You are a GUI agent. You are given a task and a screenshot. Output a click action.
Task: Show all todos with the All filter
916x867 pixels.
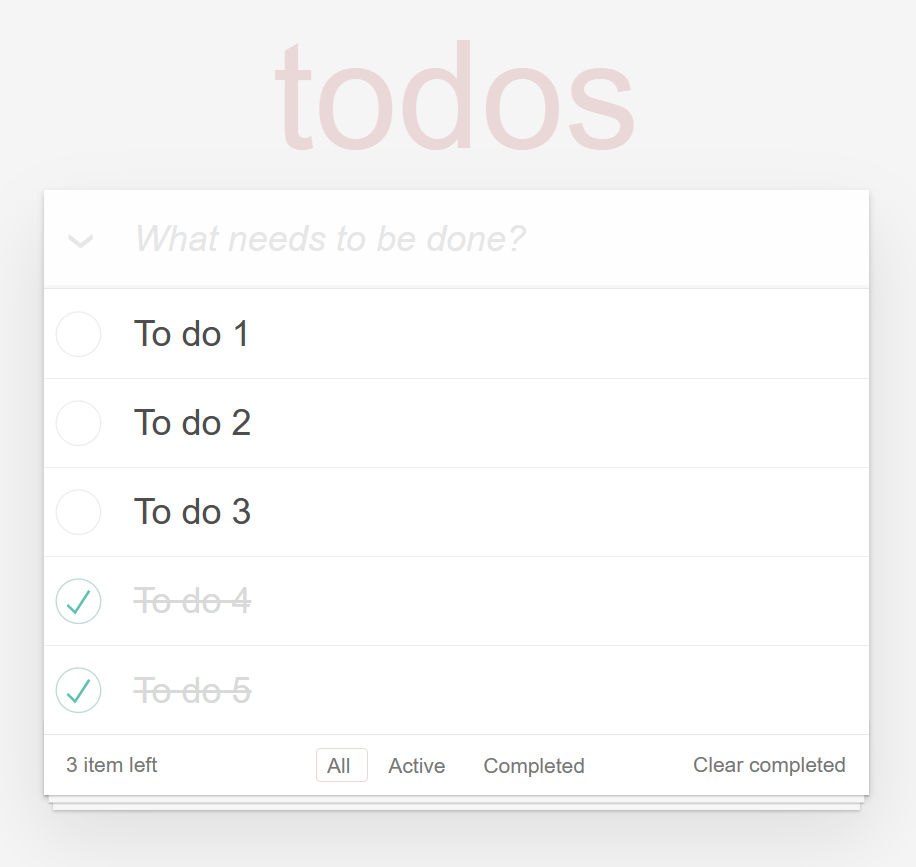340,766
